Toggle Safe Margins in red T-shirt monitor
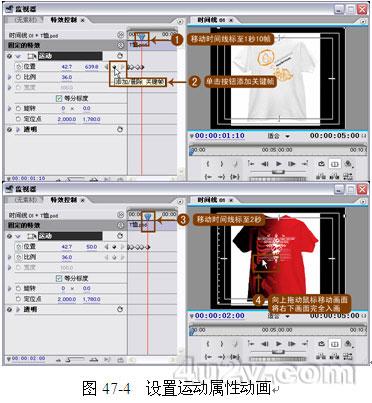This screenshot has height=403, width=372. pos(334,344)
